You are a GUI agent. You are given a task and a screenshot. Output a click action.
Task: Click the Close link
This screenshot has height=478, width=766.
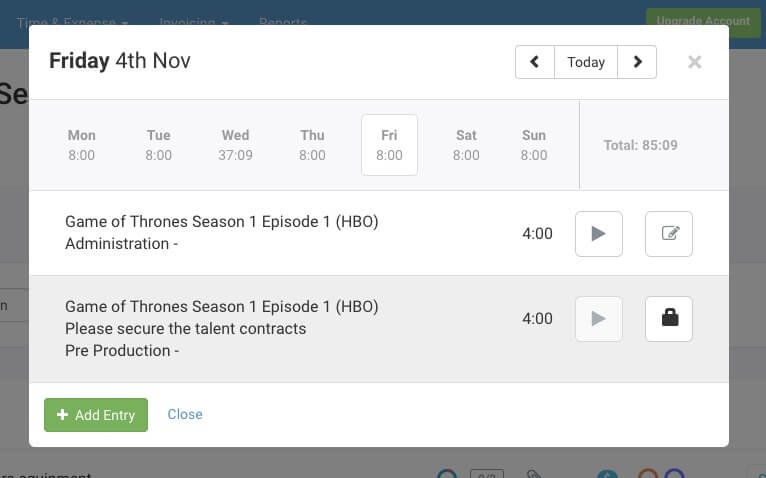click(185, 414)
